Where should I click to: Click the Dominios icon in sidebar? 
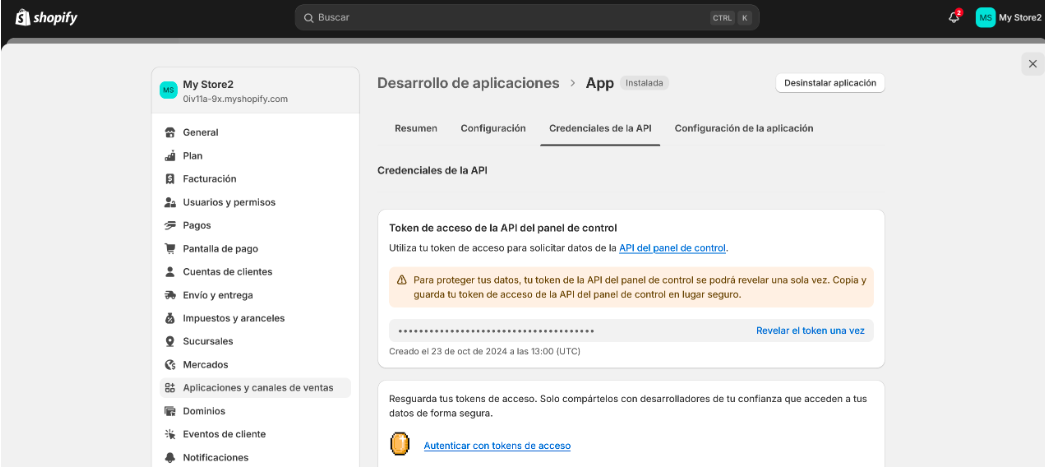pos(170,411)
